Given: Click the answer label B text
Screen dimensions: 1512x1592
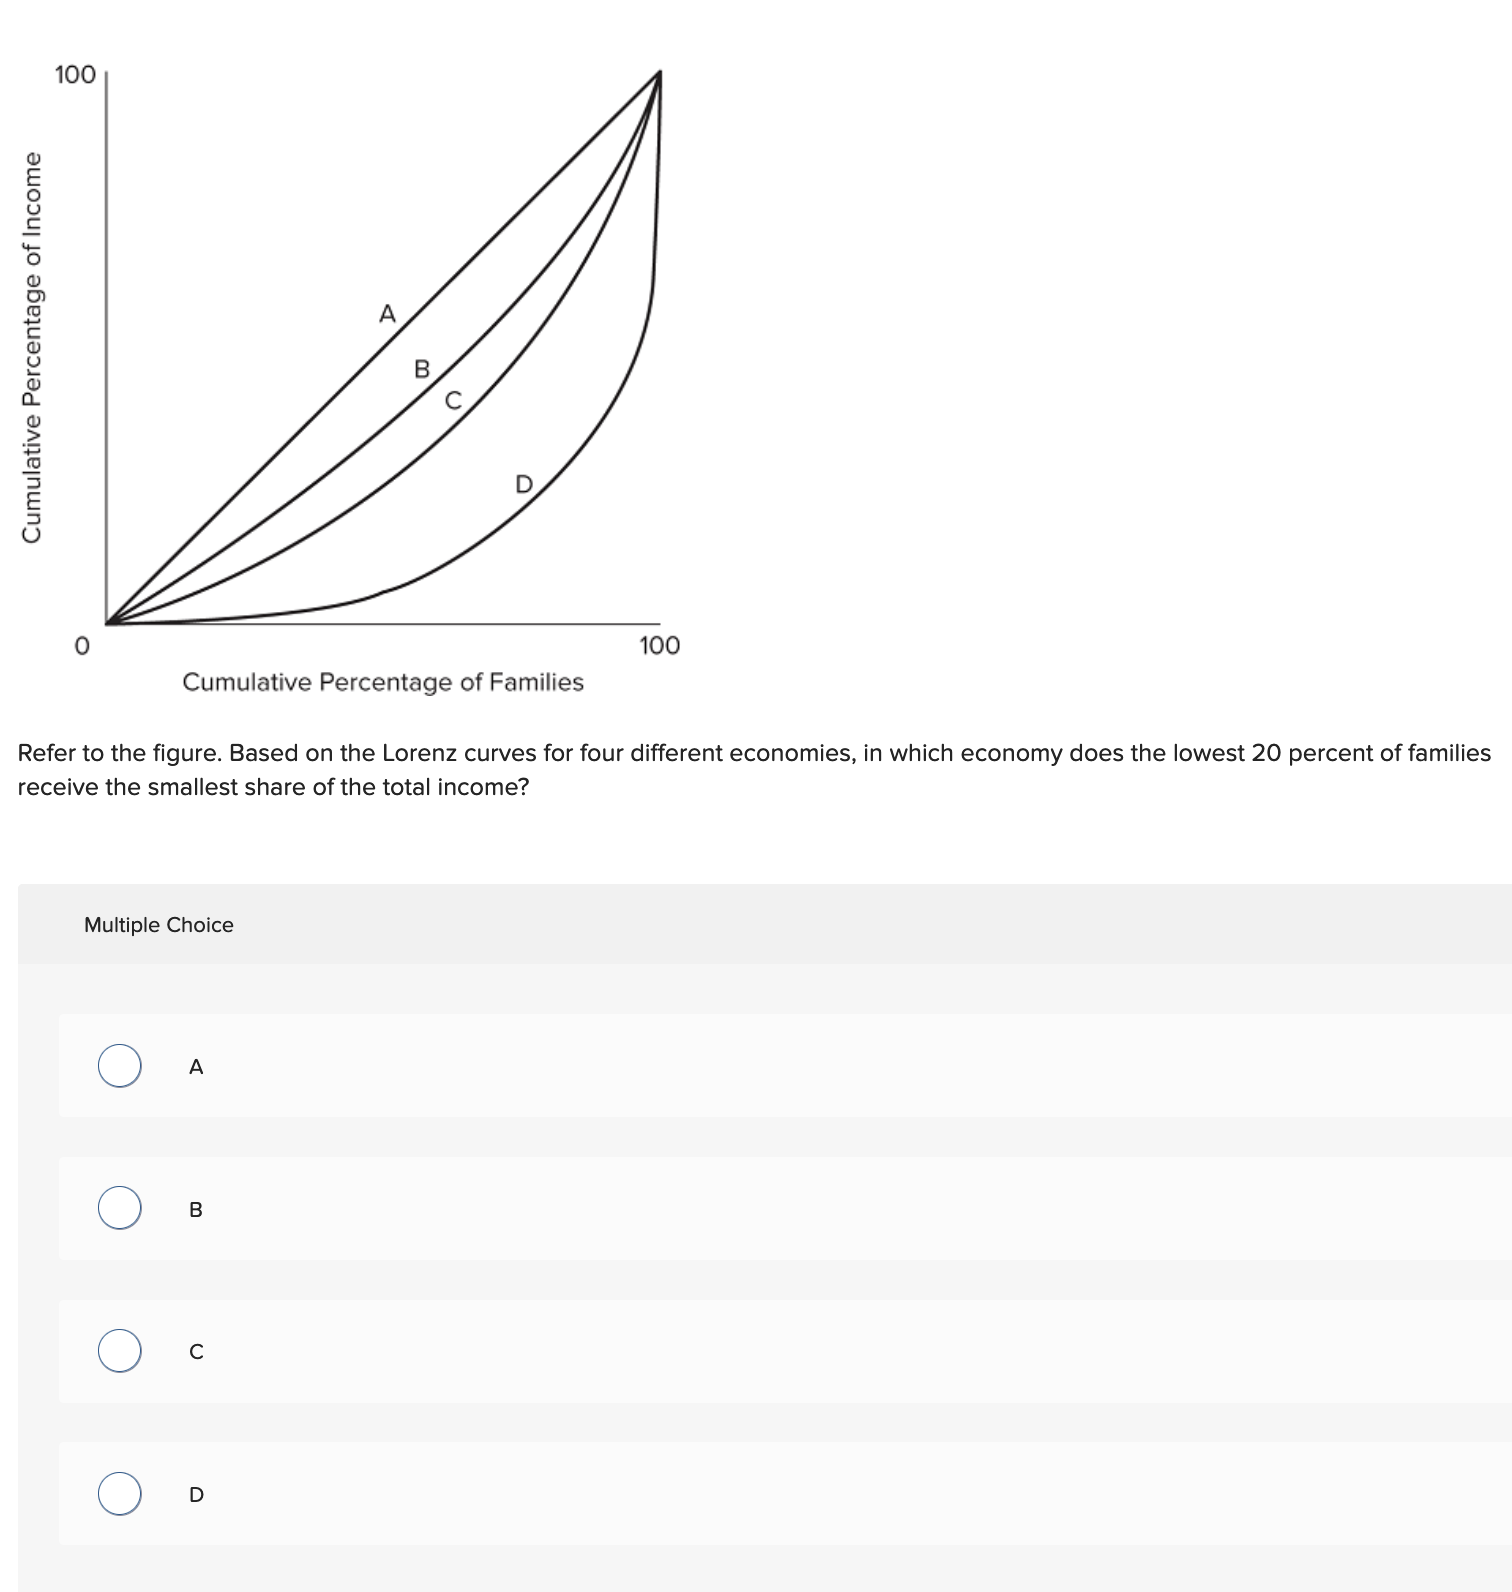Looking at the screenshot, I should [195, 1211].
